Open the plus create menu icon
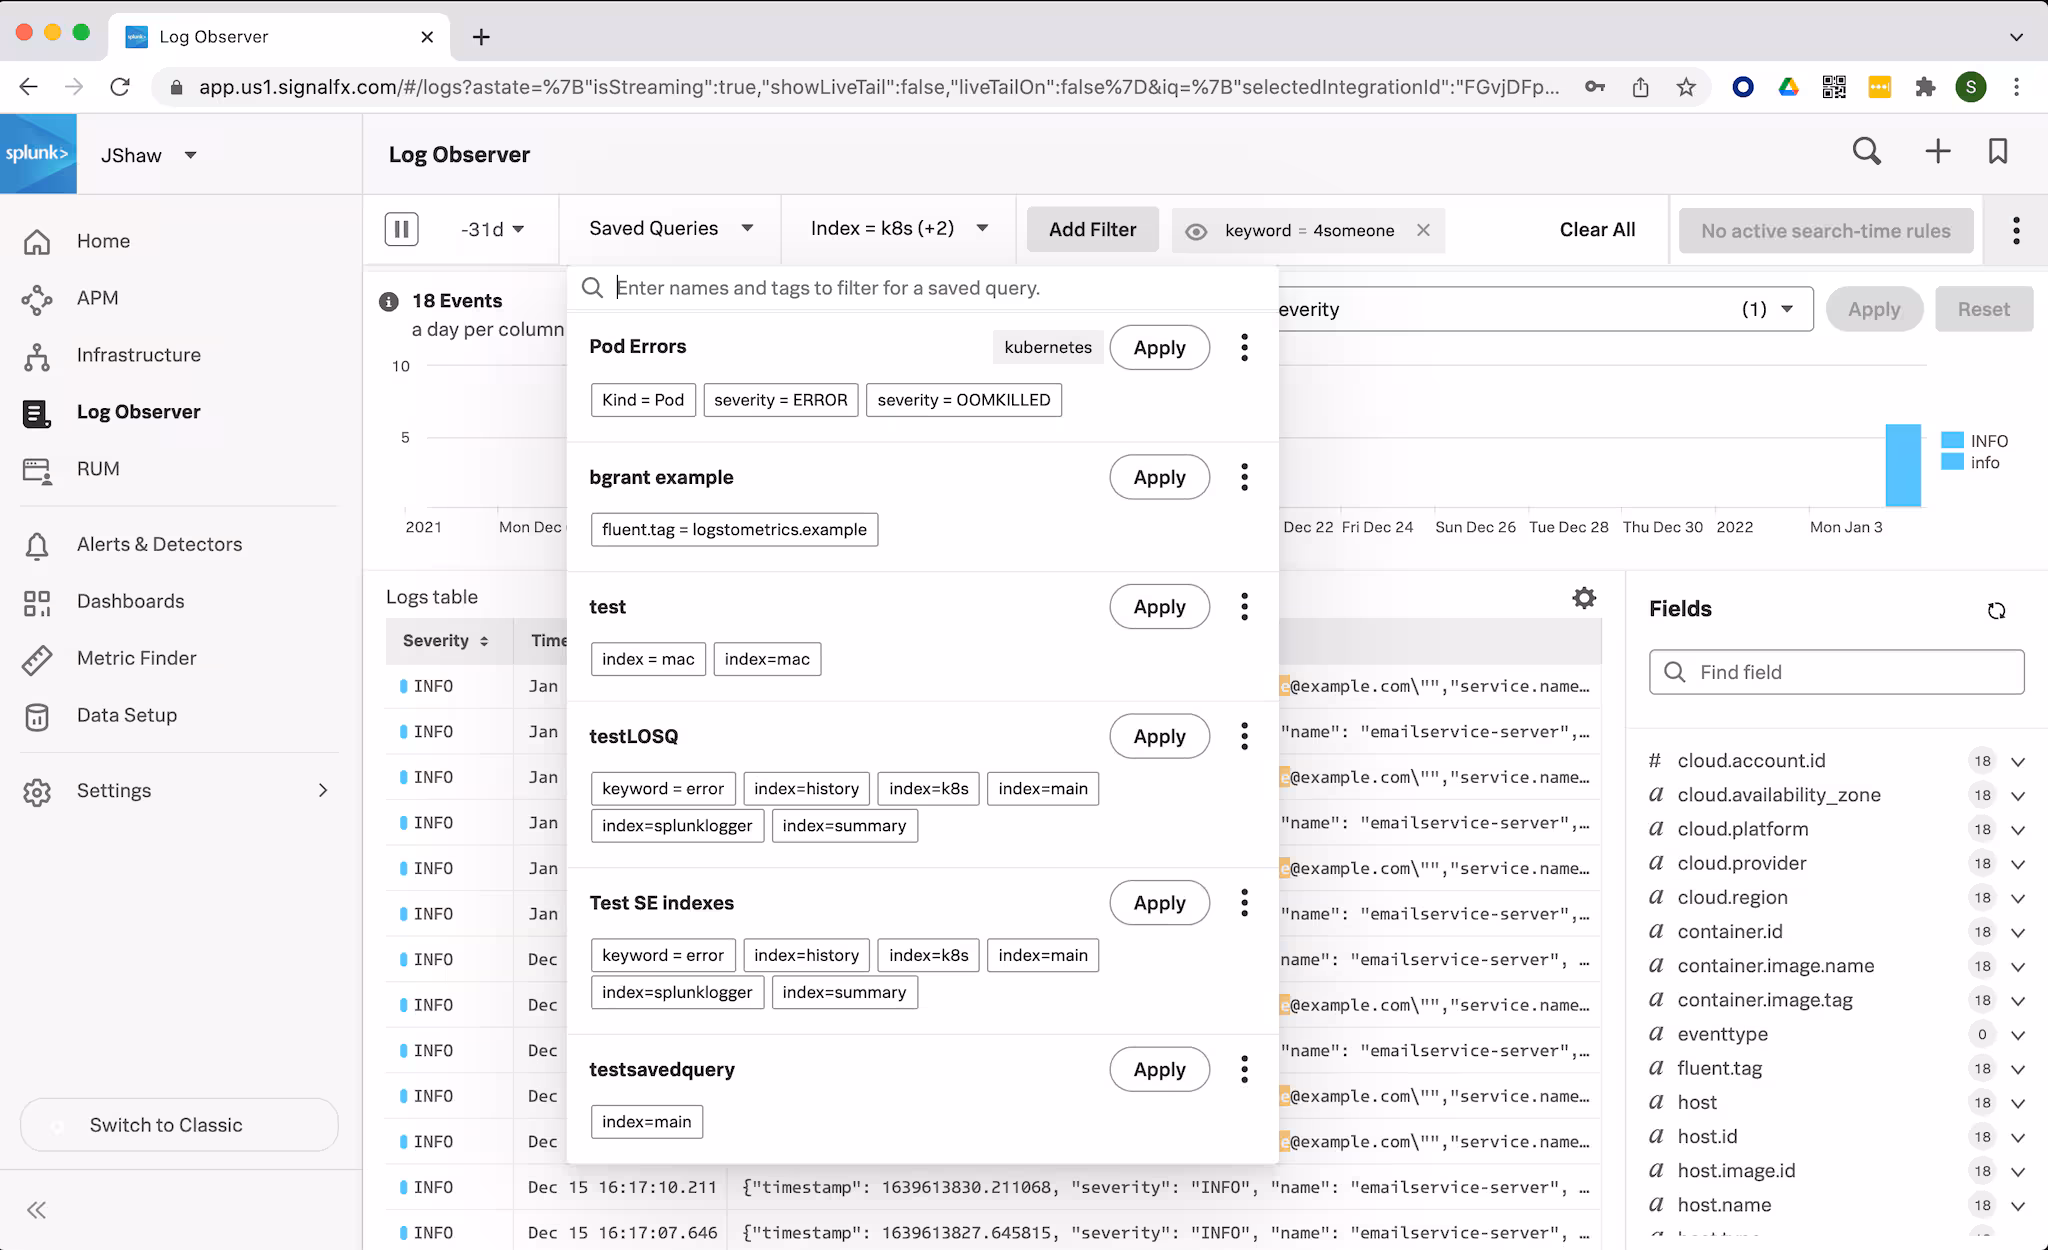 coord(1937,152)
